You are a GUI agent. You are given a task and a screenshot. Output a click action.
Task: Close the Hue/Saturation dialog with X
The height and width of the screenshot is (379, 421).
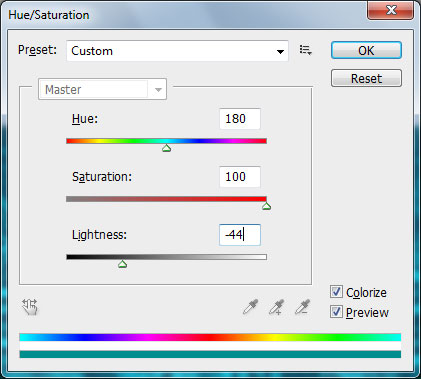(390, 10)
